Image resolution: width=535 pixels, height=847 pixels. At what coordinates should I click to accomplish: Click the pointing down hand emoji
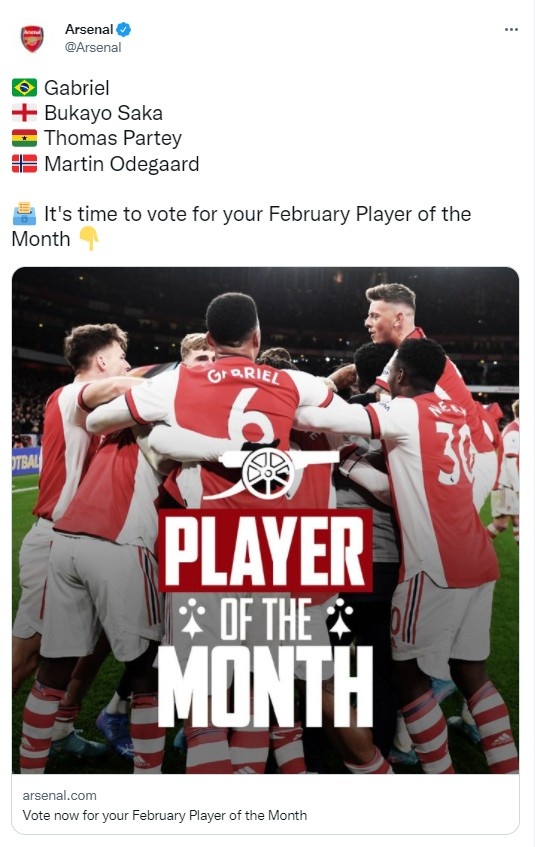click(x=89, y=239)
